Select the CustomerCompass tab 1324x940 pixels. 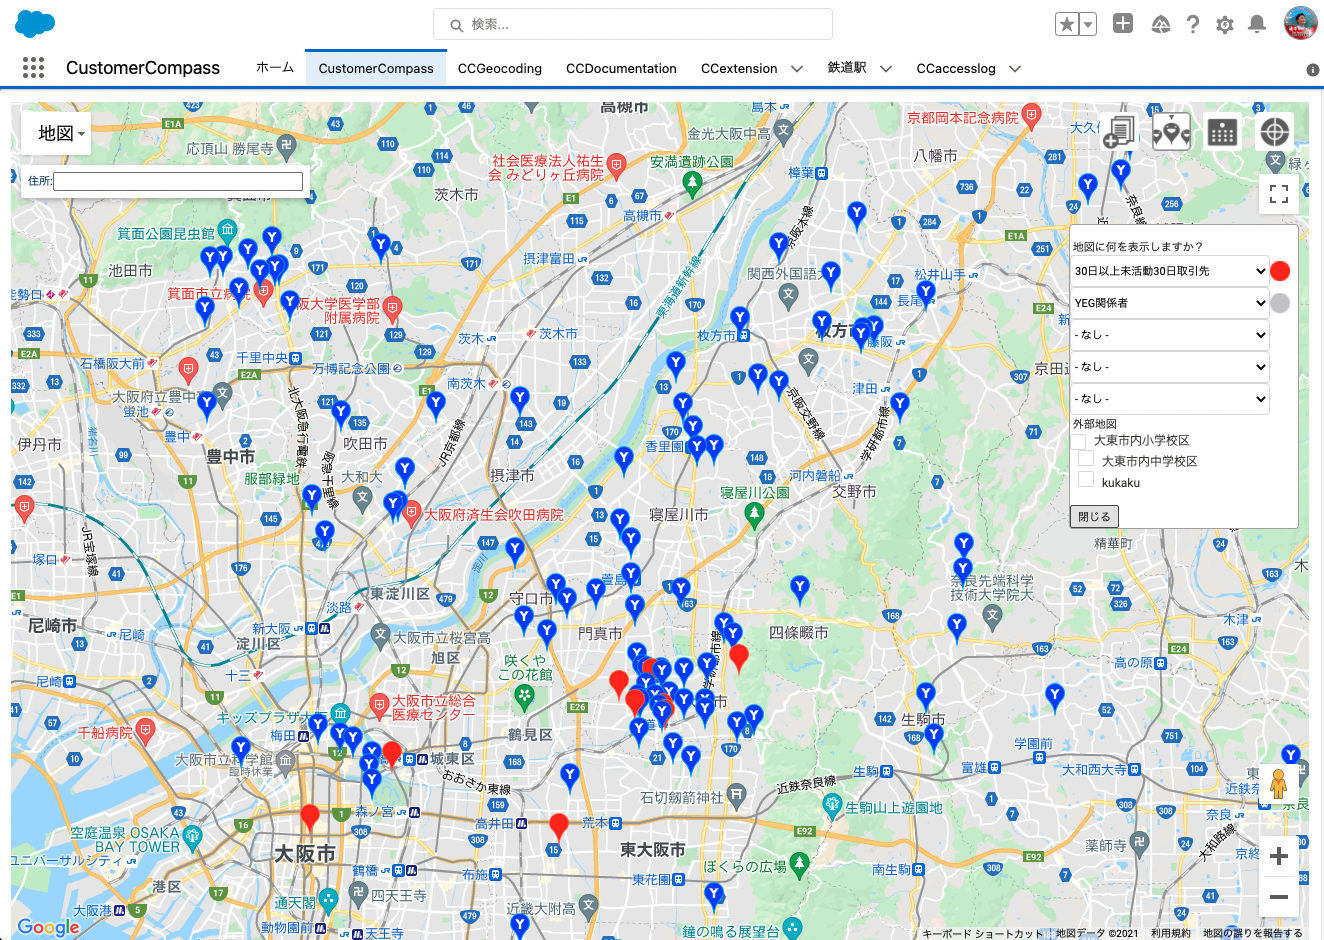click(x=376, y=68)
